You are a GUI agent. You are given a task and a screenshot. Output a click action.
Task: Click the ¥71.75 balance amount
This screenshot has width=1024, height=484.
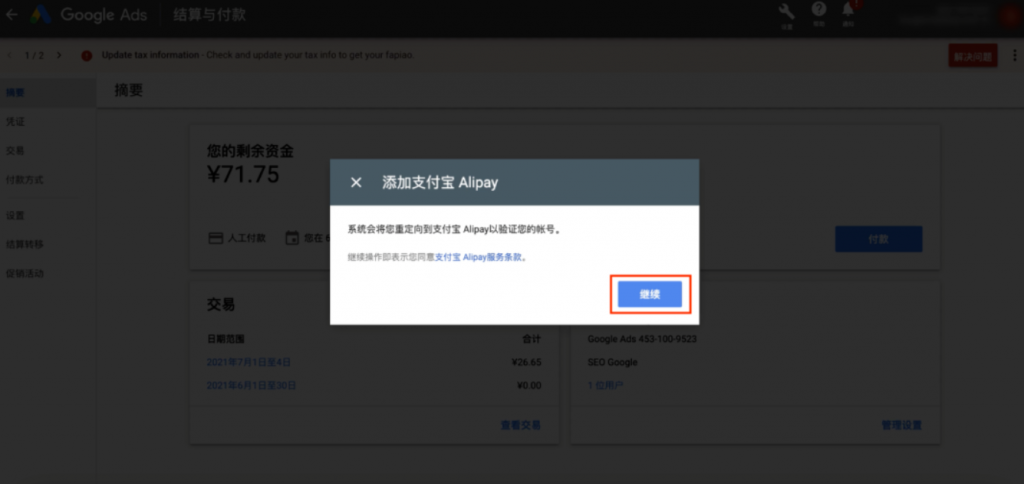pos(243,174)
